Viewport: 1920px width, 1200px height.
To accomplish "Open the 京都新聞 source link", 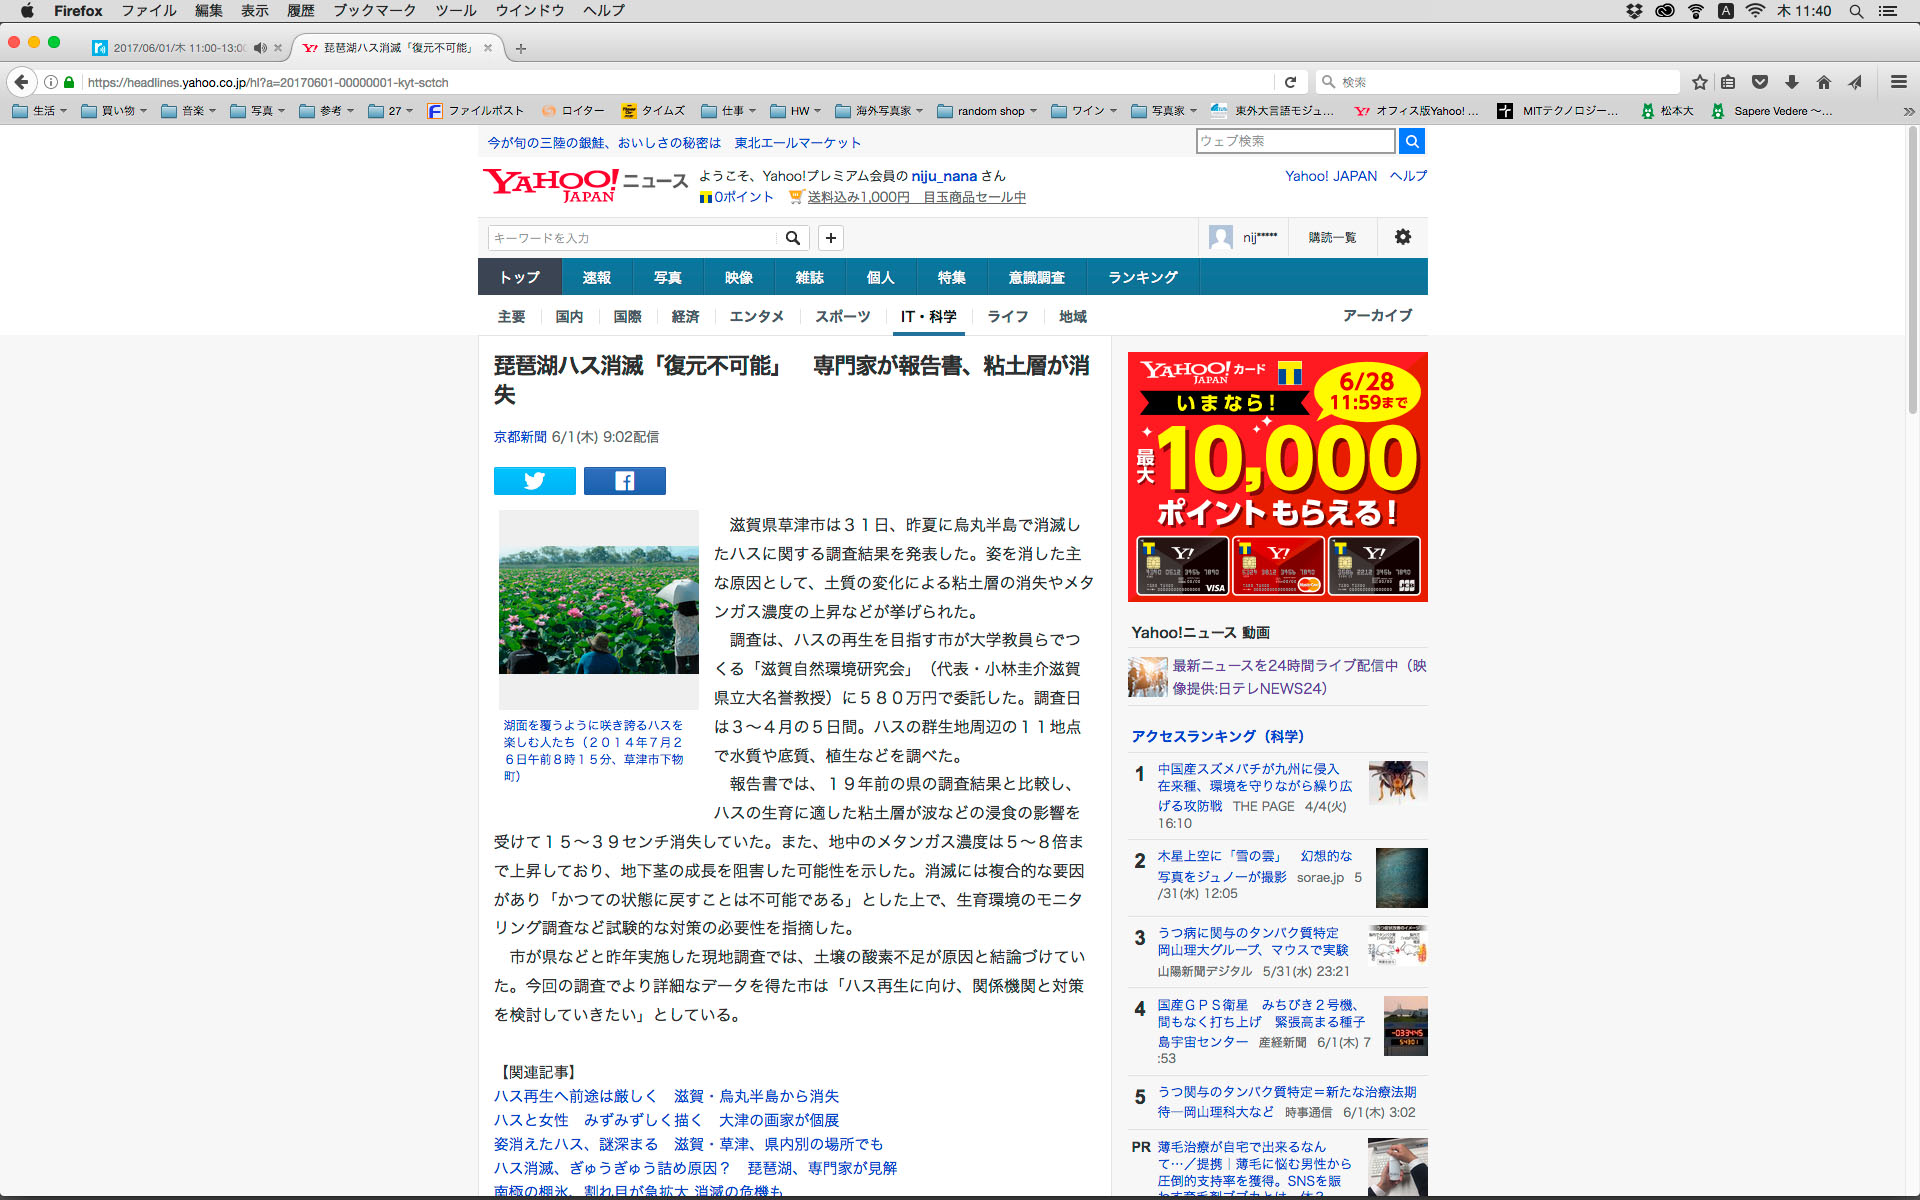I will coord(520,437).
